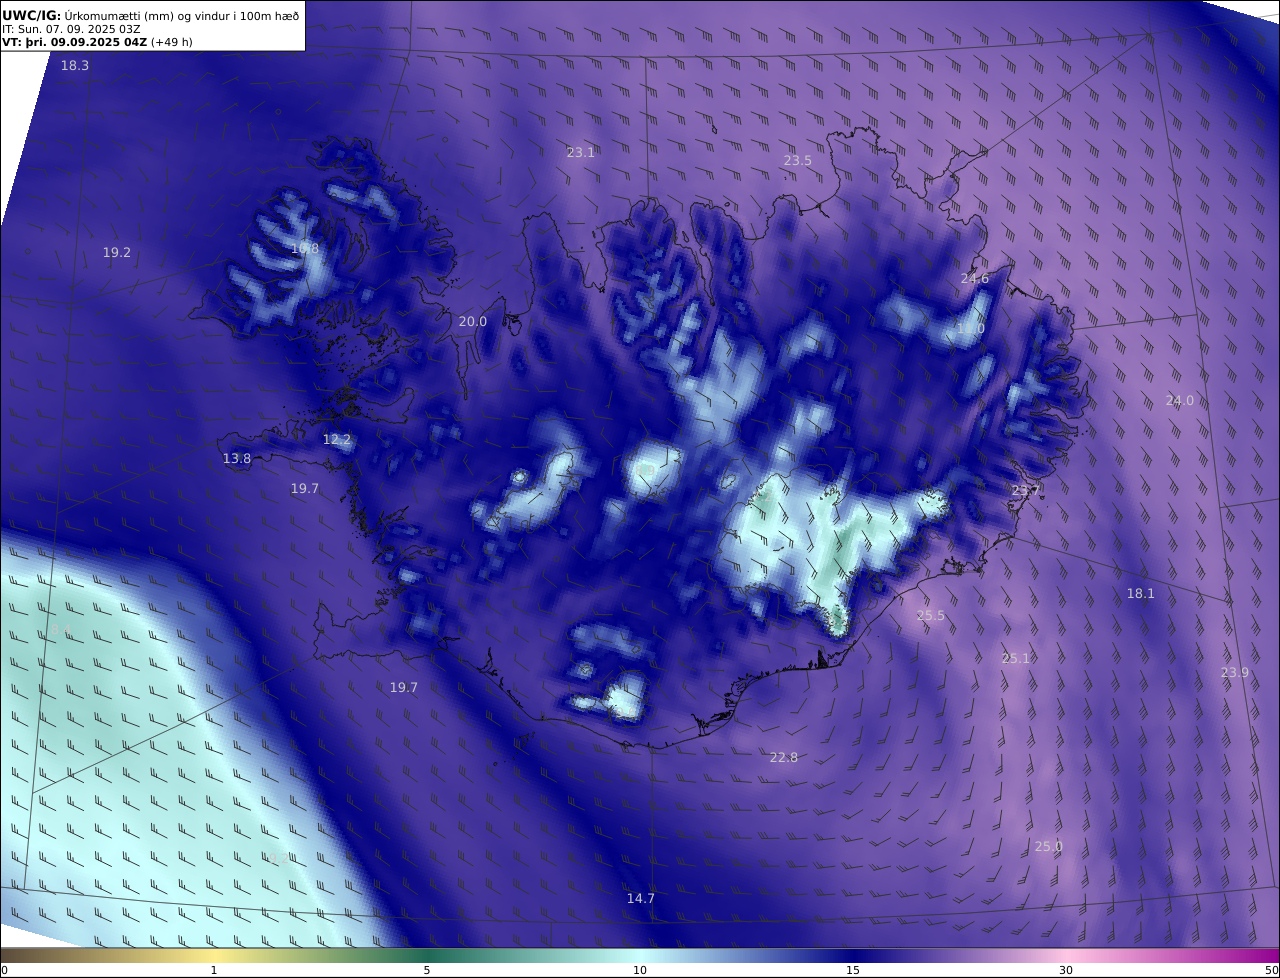Click the forecast offset '(+49 h)'
The width and height of the screenshot is (1280, 978).
[x=172, y=42]
